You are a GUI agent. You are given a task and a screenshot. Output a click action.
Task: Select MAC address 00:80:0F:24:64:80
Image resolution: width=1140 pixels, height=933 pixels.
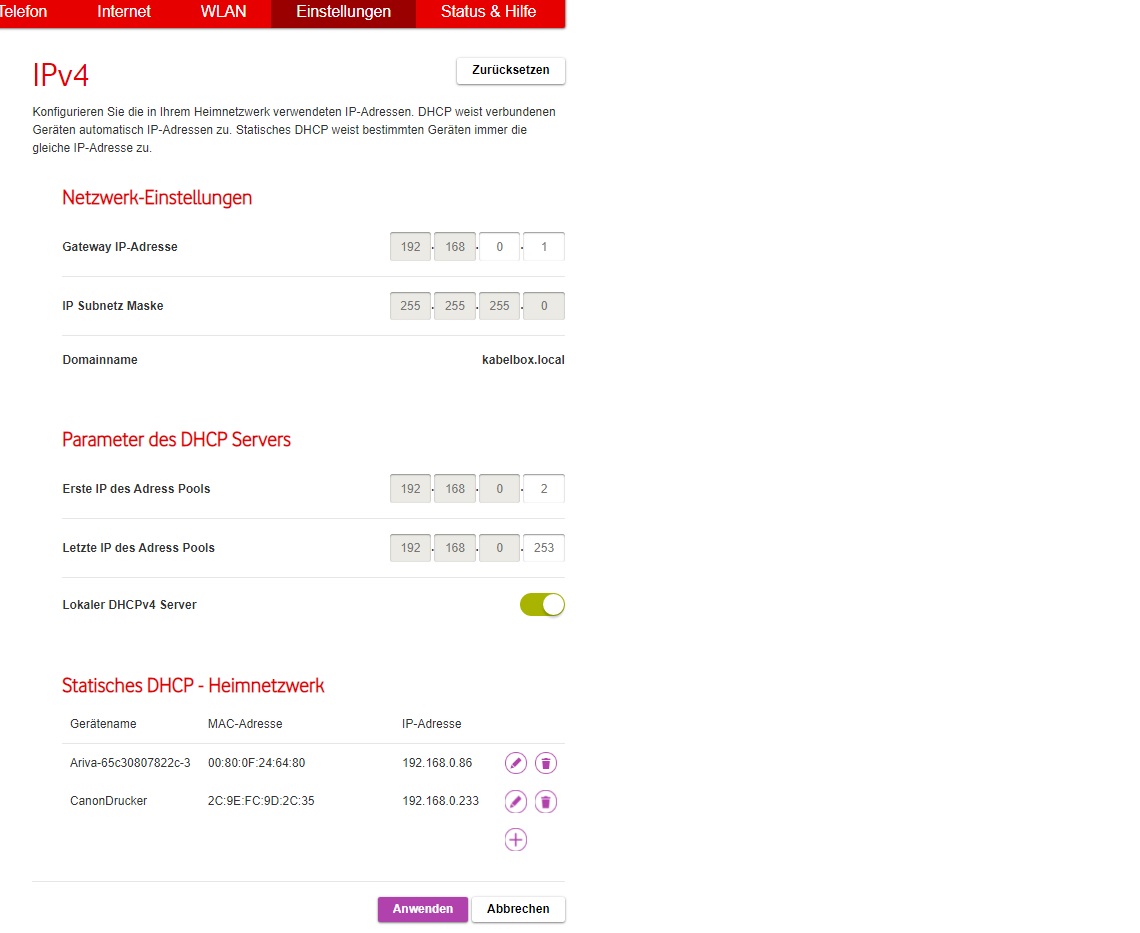pos(257,763)
